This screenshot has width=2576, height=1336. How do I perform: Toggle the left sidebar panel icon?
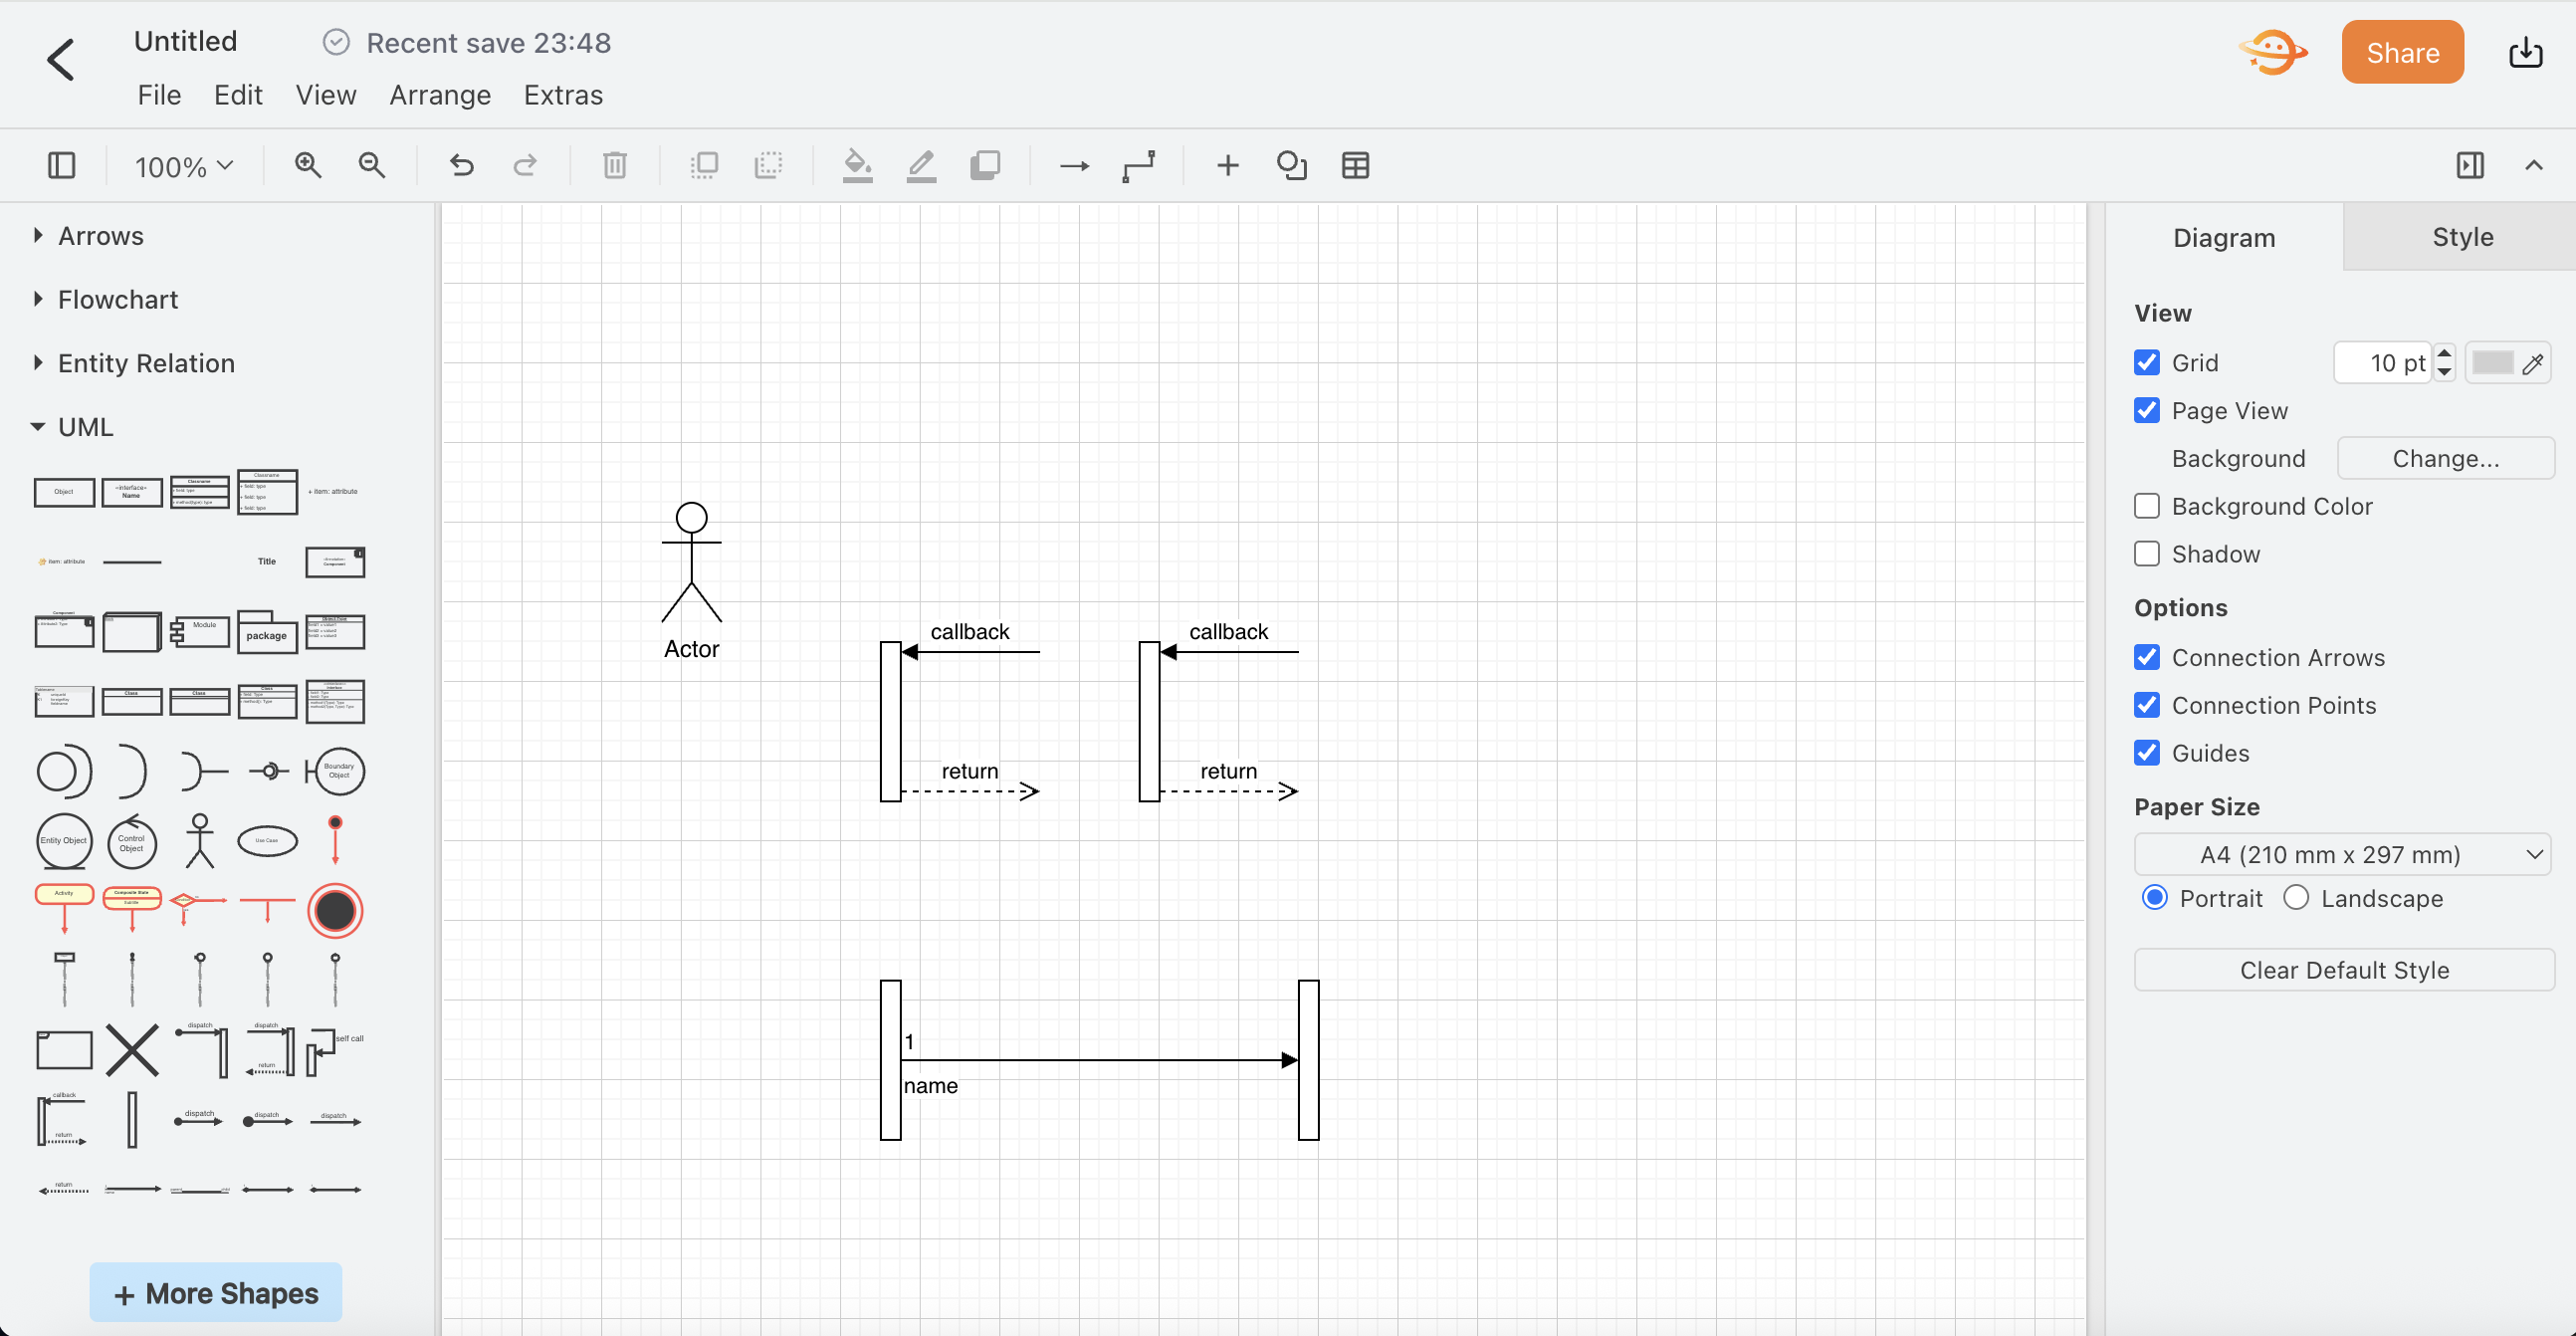click(62, 165)
